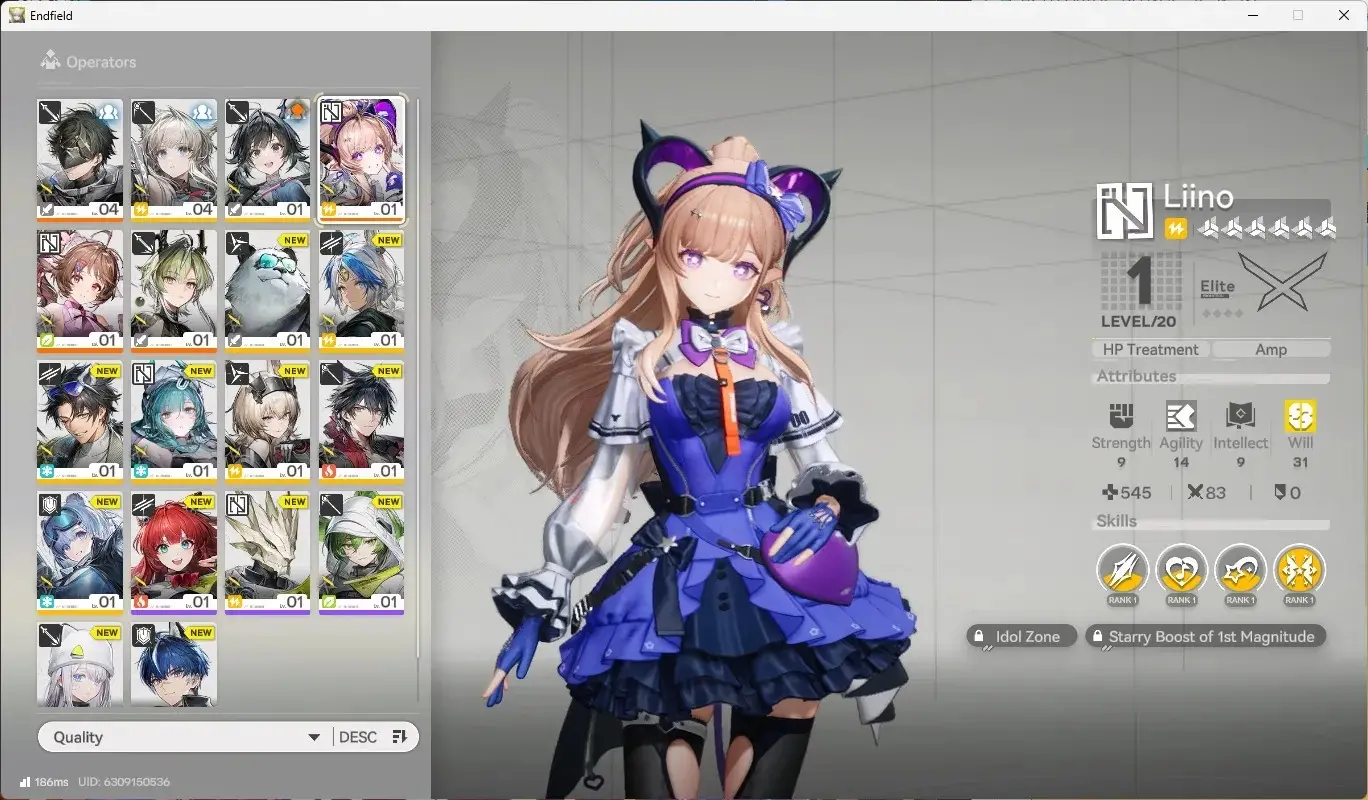Select Liino's highlighted operator card
The height and width of the screenshot is (800, 1368).
362,159
